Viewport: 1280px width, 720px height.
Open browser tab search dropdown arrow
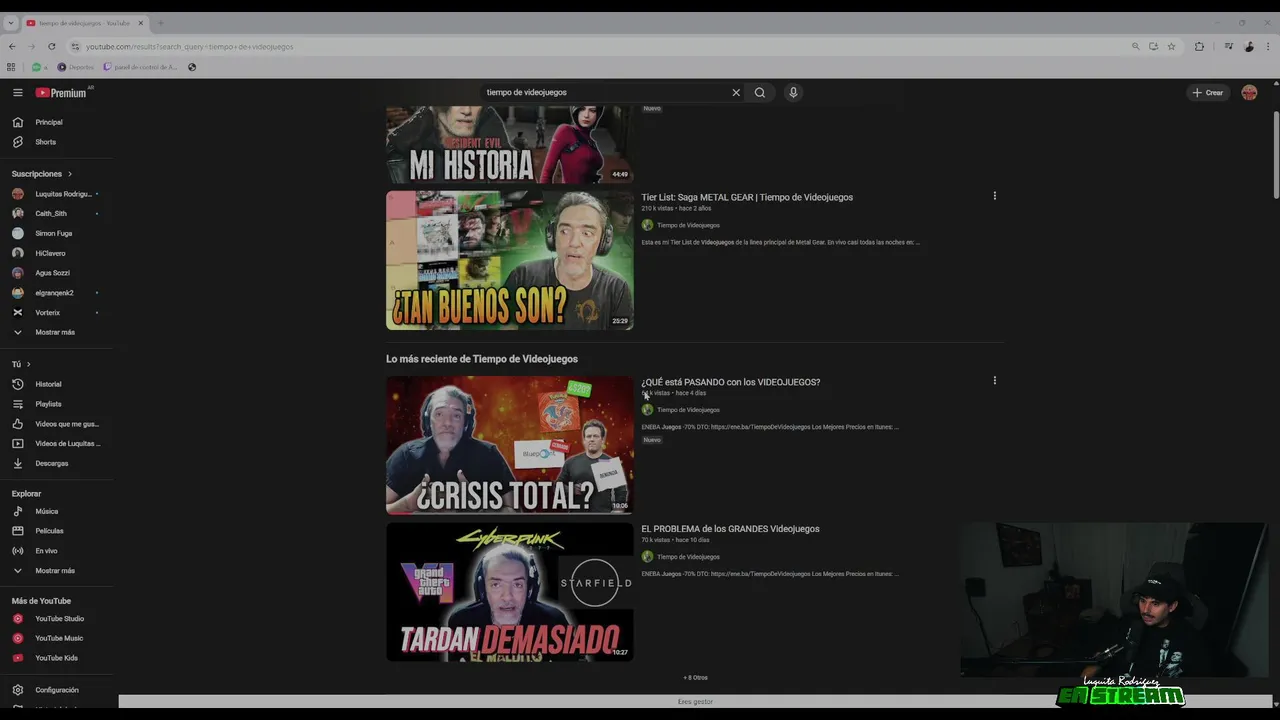(x=11, y=23)
